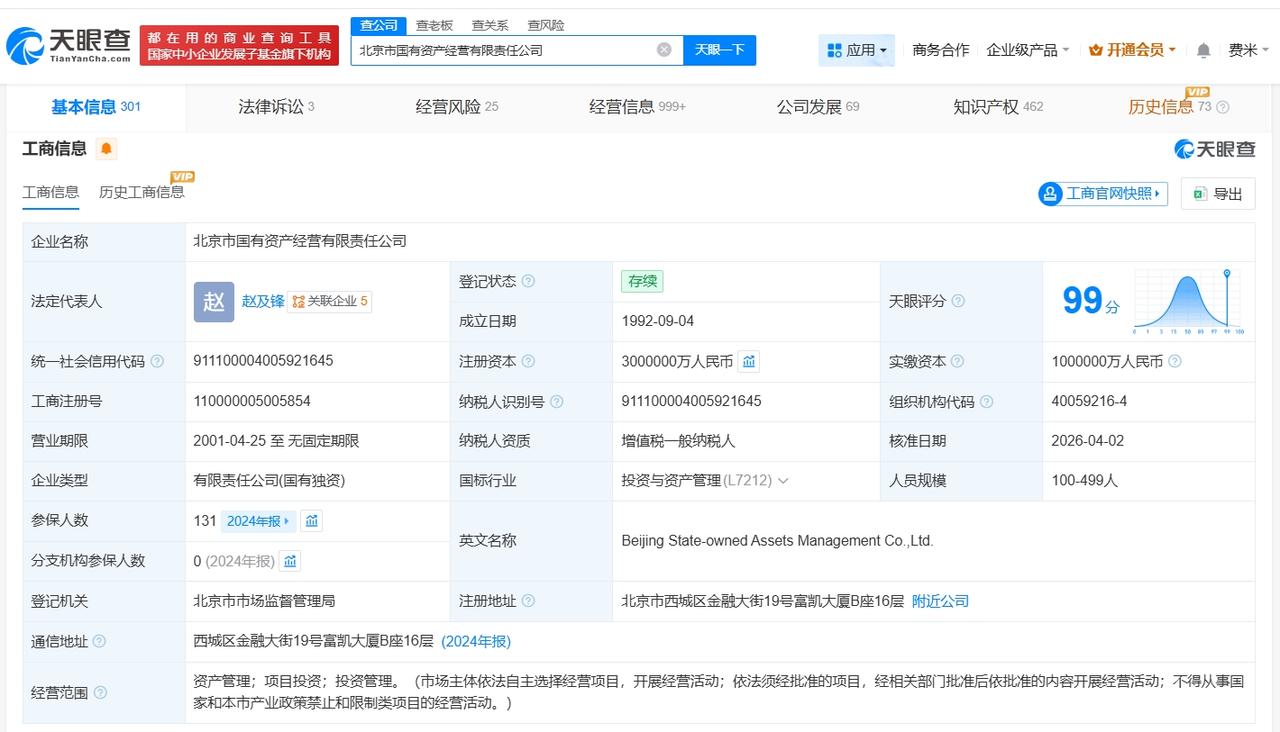Clear search box with the X icon

click(664, 50)
